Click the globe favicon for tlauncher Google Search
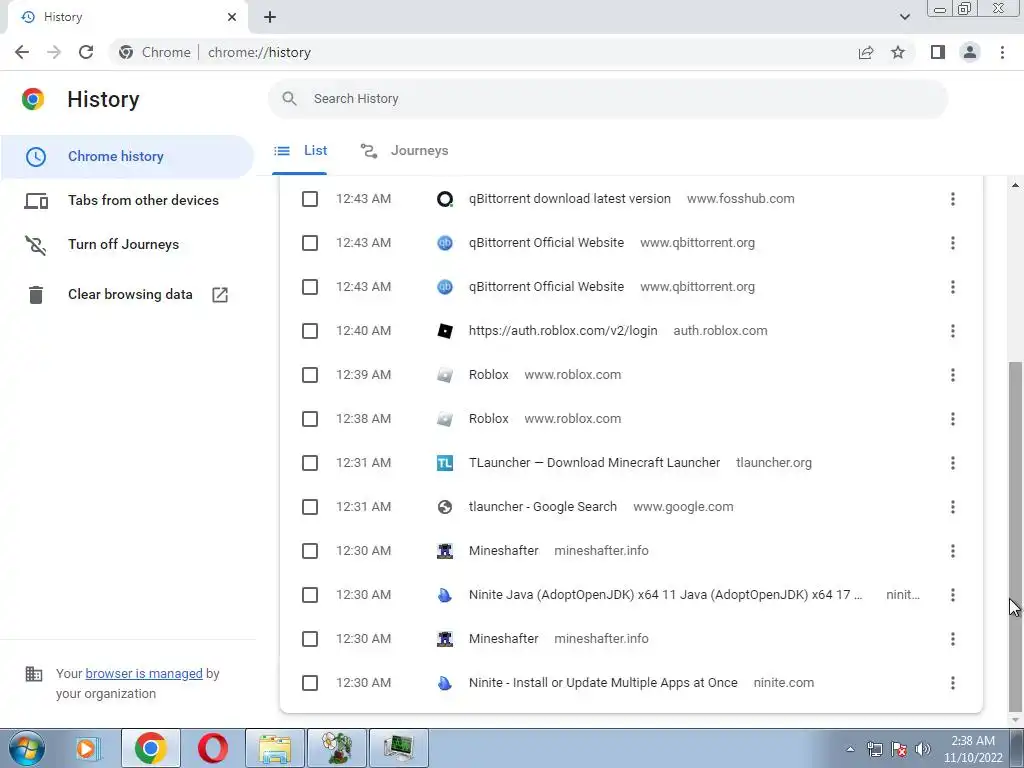Viewport: 1024px width, 768px height. click(445, 507)
